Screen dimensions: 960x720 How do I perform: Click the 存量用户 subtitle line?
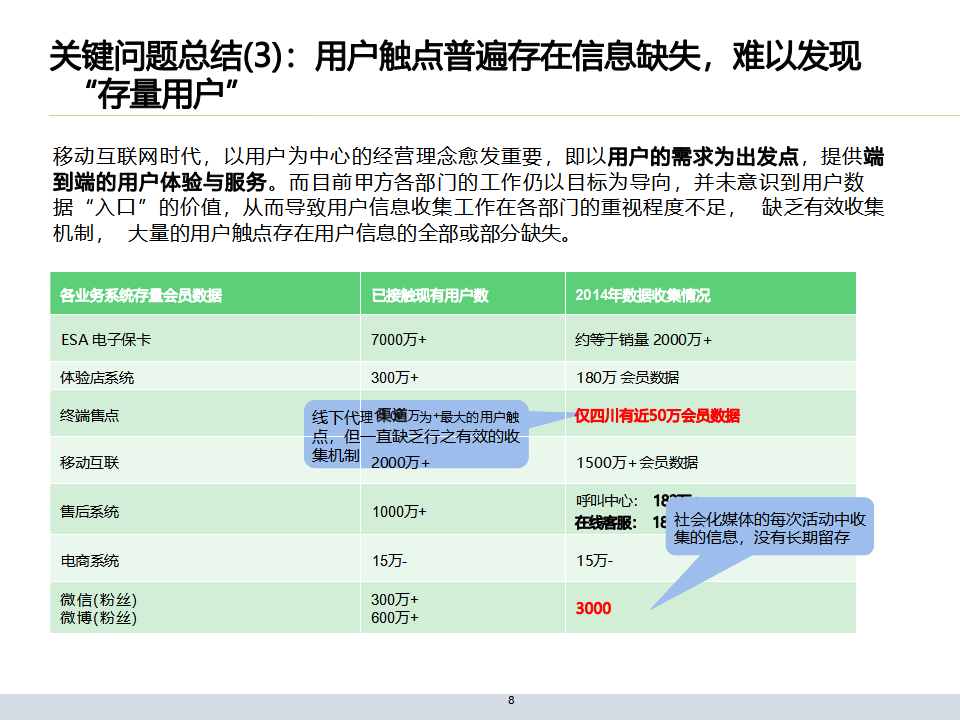coord(161,94)
